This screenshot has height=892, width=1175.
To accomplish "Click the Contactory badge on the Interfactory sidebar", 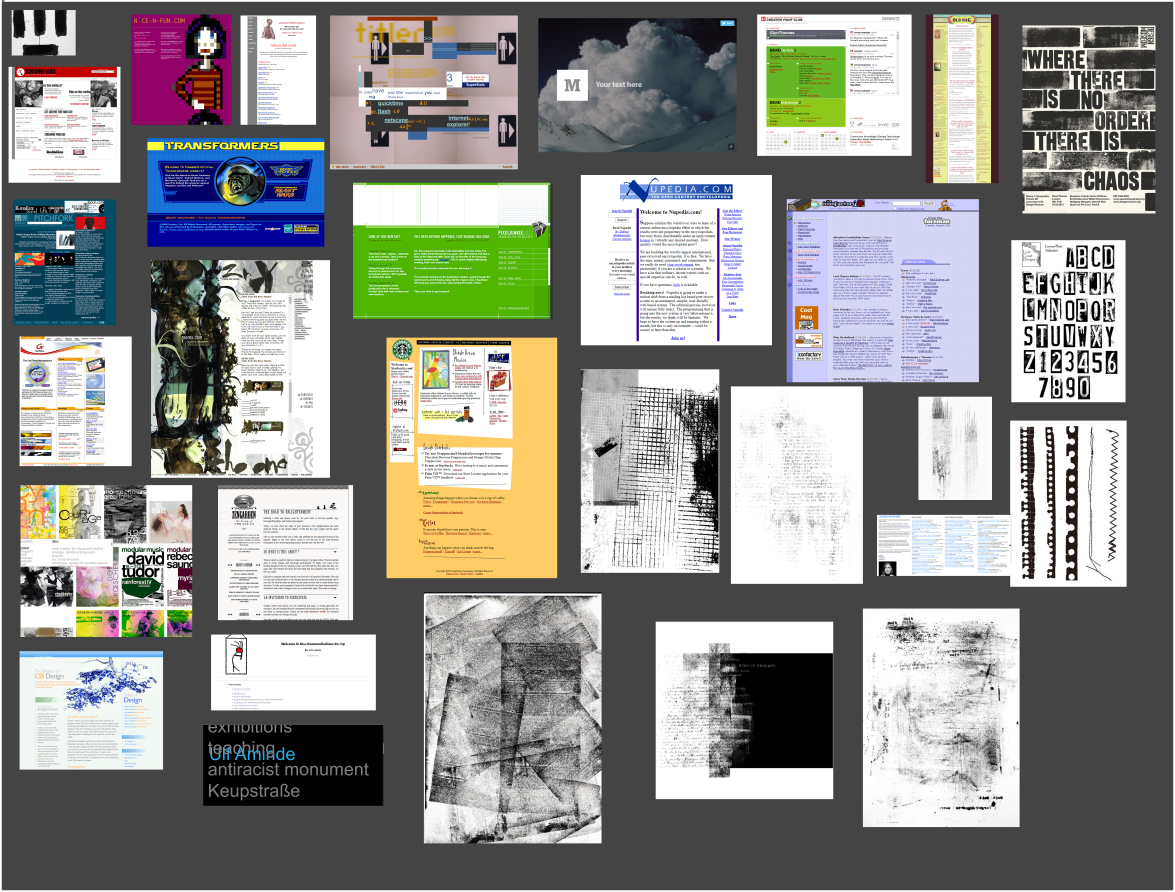I will pos(808,356).
